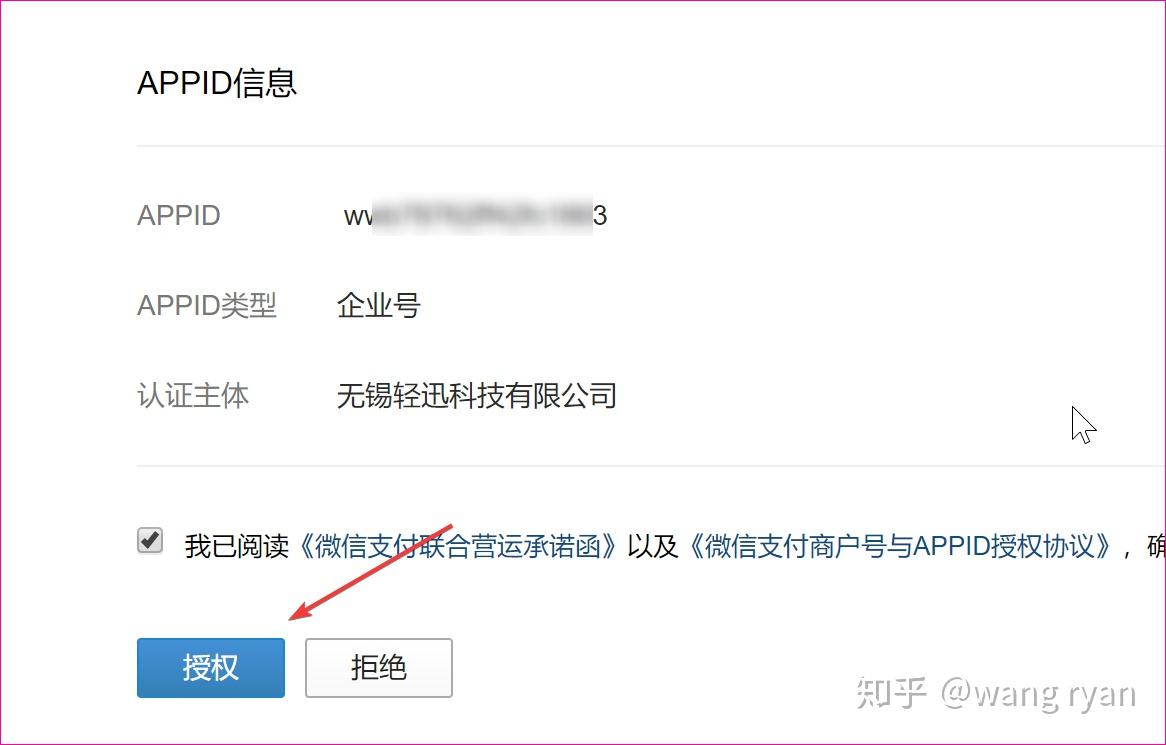This screenshot has width=1166, height=745.
Task: Click the APPID信息 heading
Action: 217,83
